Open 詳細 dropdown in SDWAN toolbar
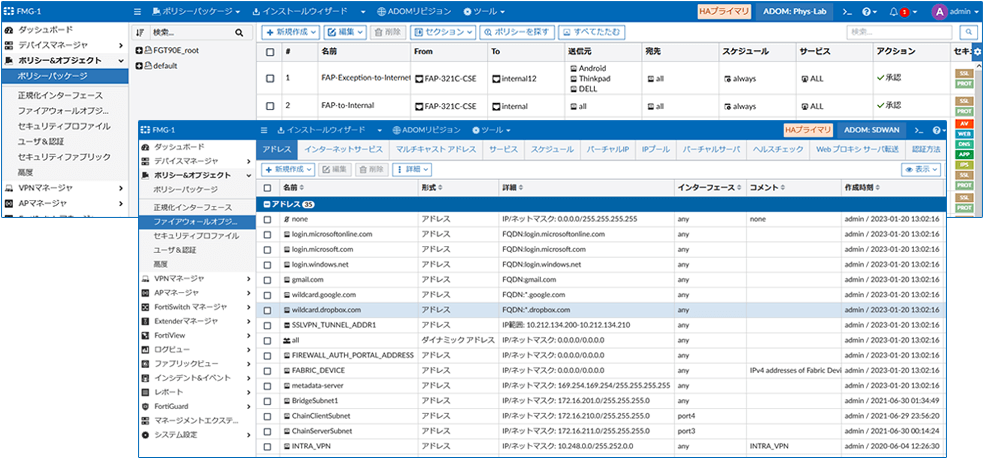 412,170
